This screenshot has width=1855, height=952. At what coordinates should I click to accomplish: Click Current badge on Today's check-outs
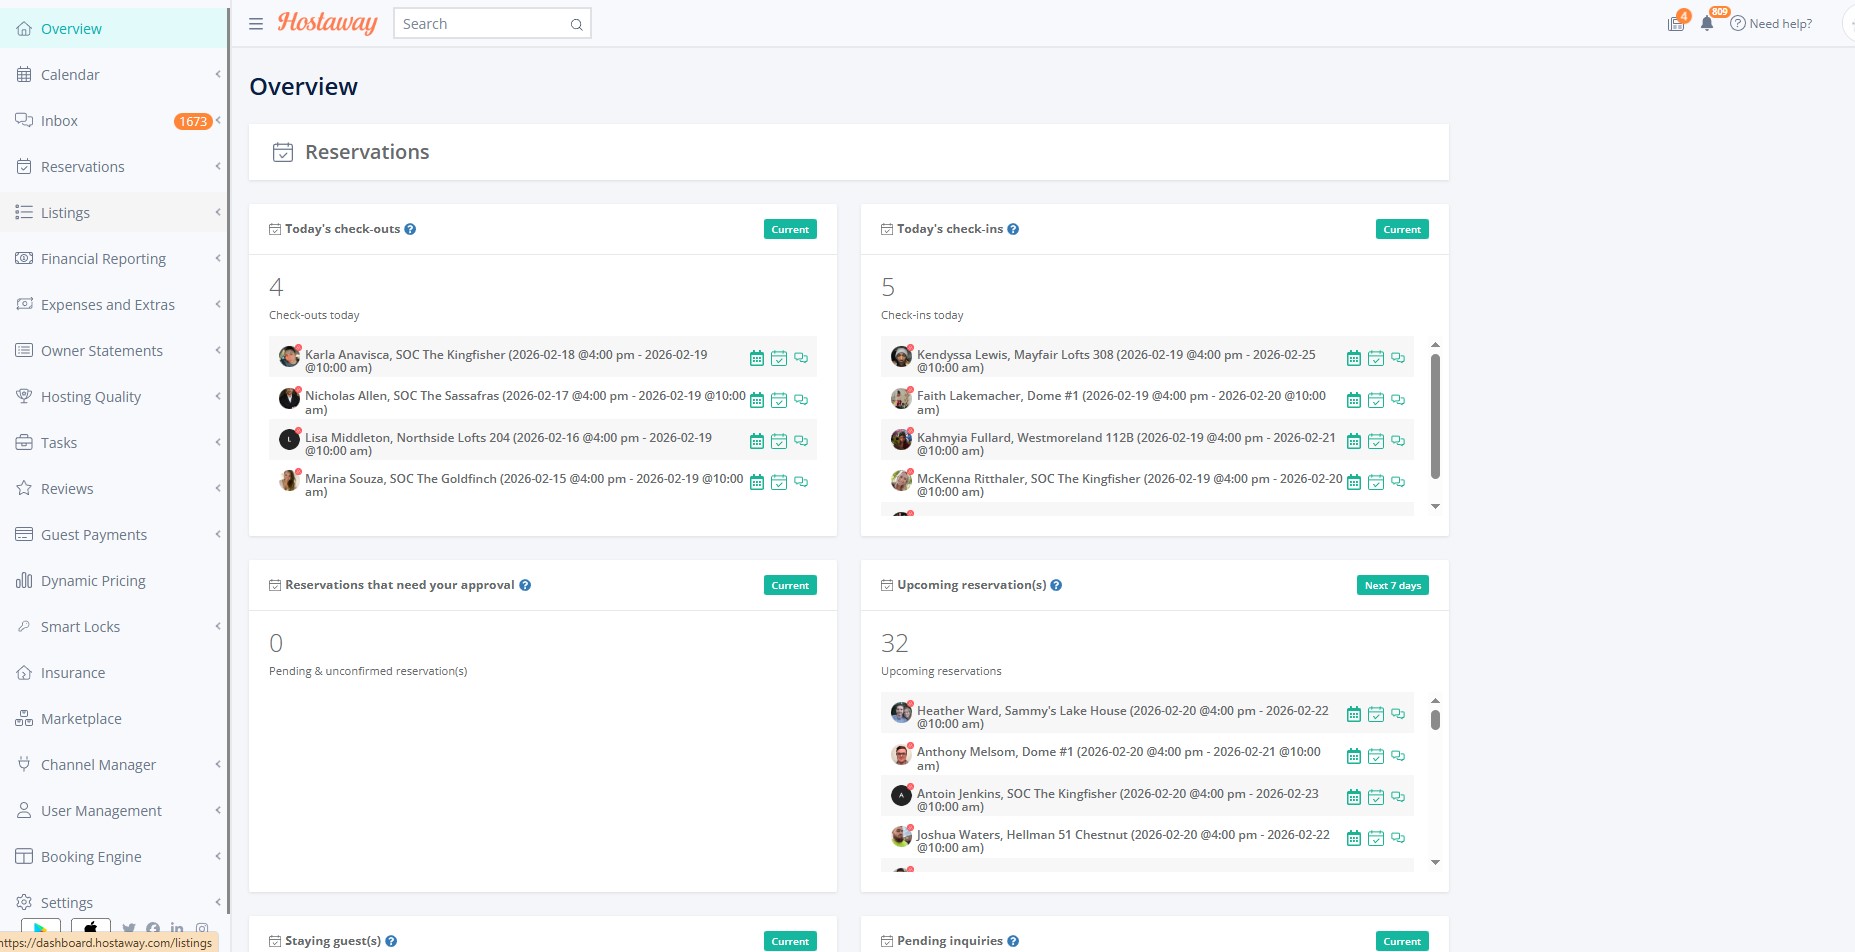[x=790, y=229]
